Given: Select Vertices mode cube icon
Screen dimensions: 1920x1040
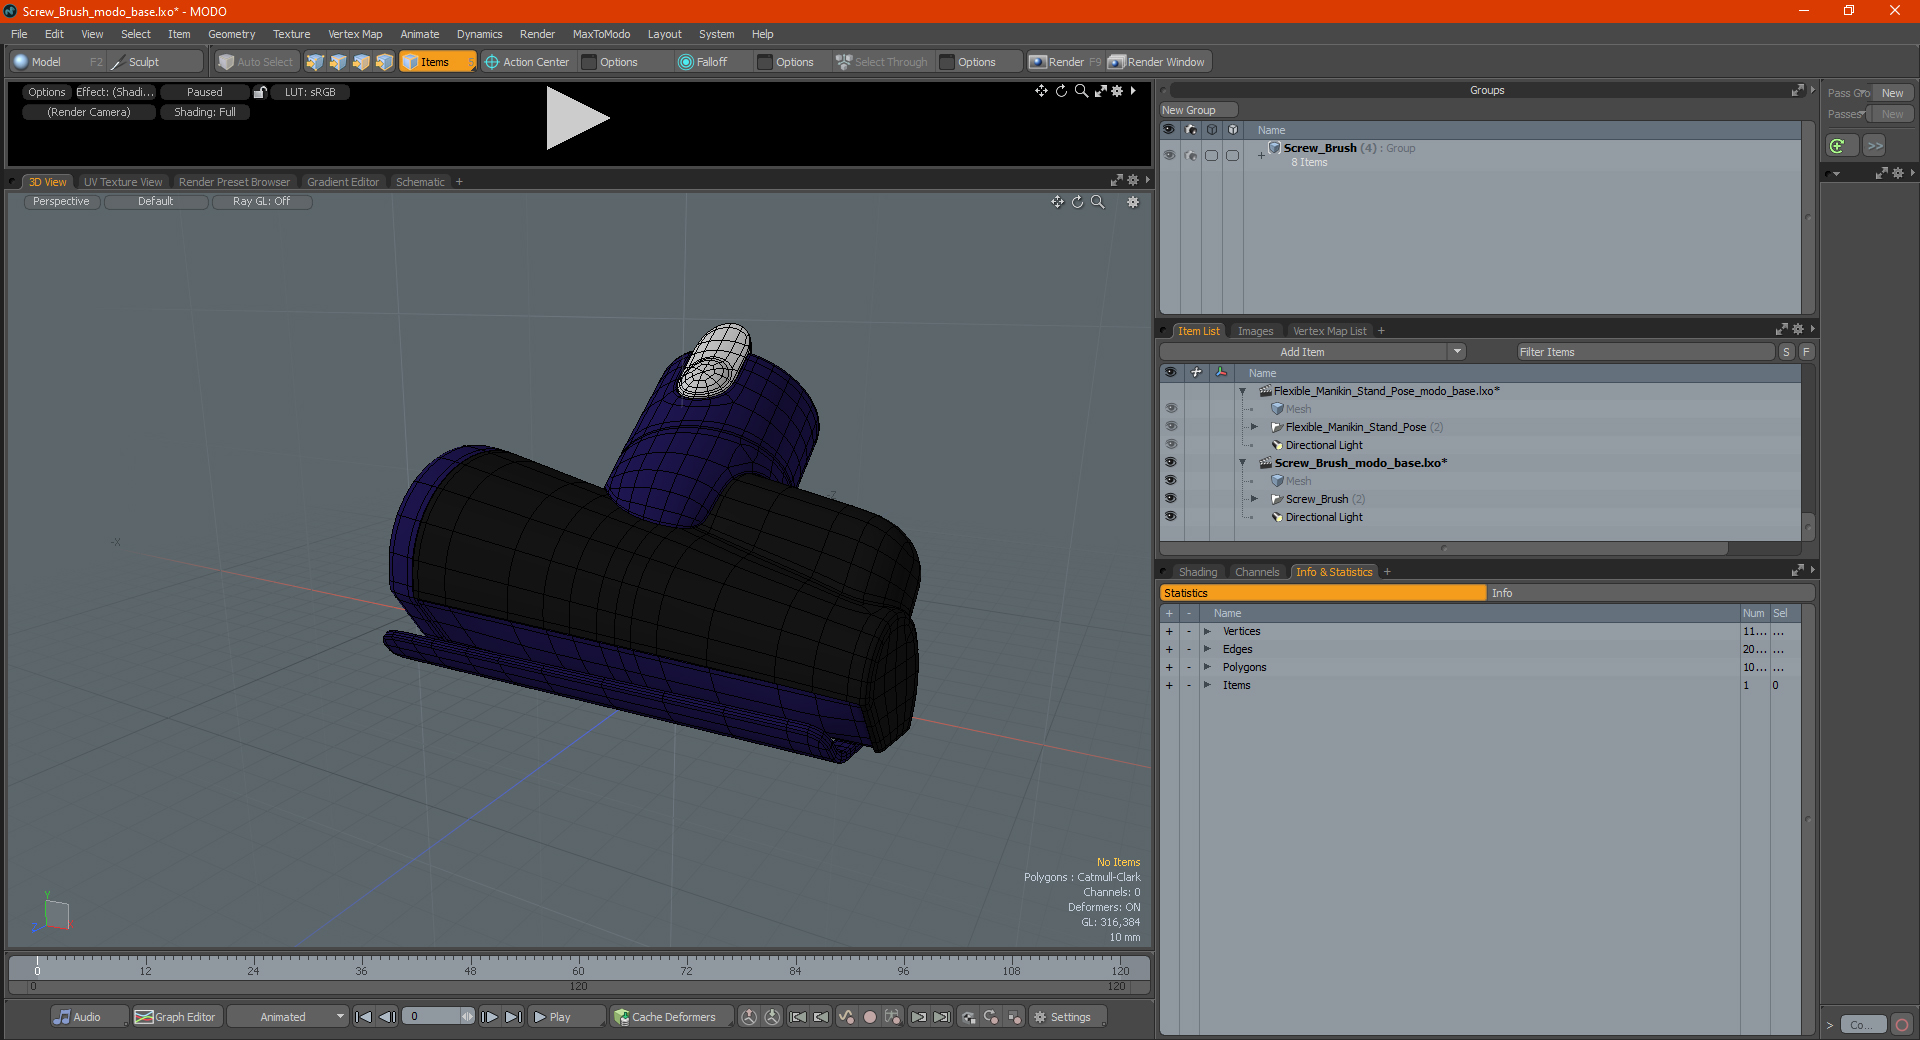Looking at the screenshot, I should pos(315,62).
